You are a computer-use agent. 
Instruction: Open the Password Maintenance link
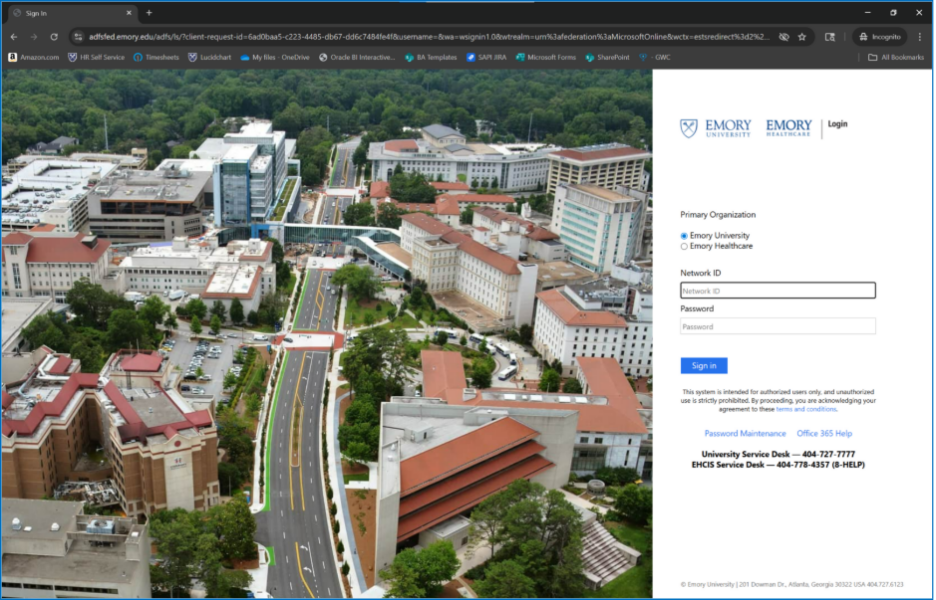click(x=745, y=434)
